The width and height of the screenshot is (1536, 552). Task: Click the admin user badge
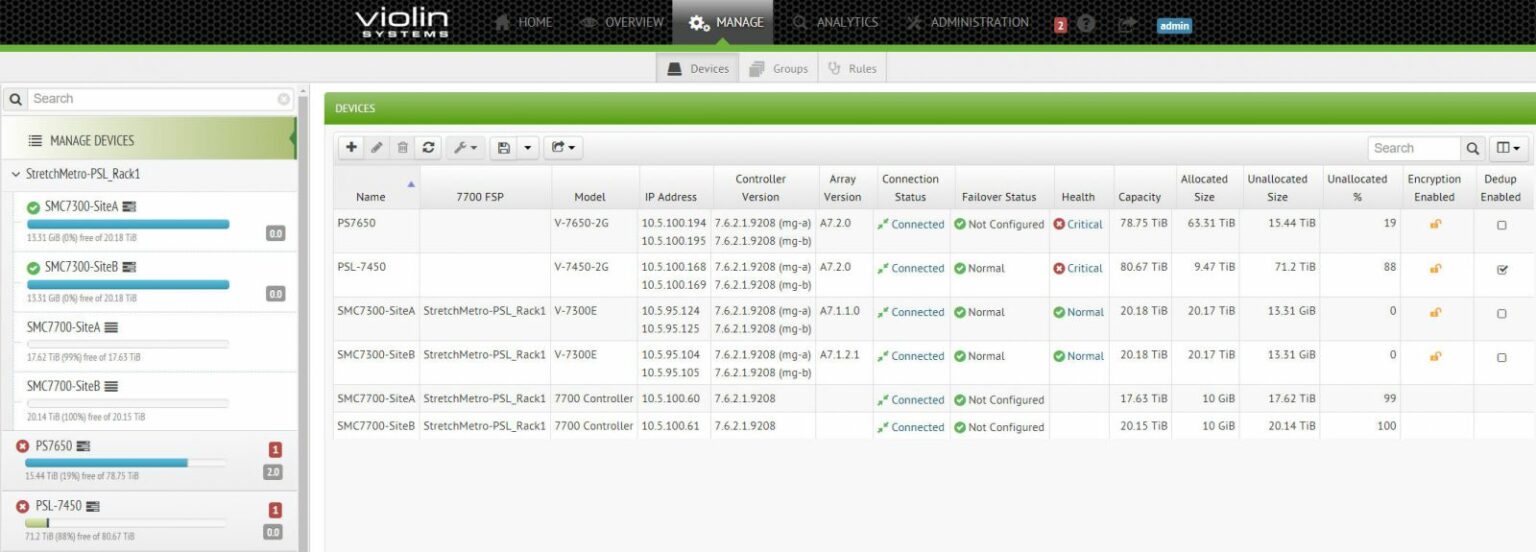click(x=1174, y=26)
